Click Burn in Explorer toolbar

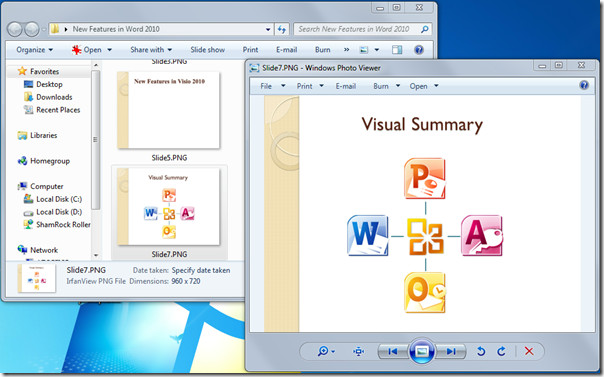322,50
